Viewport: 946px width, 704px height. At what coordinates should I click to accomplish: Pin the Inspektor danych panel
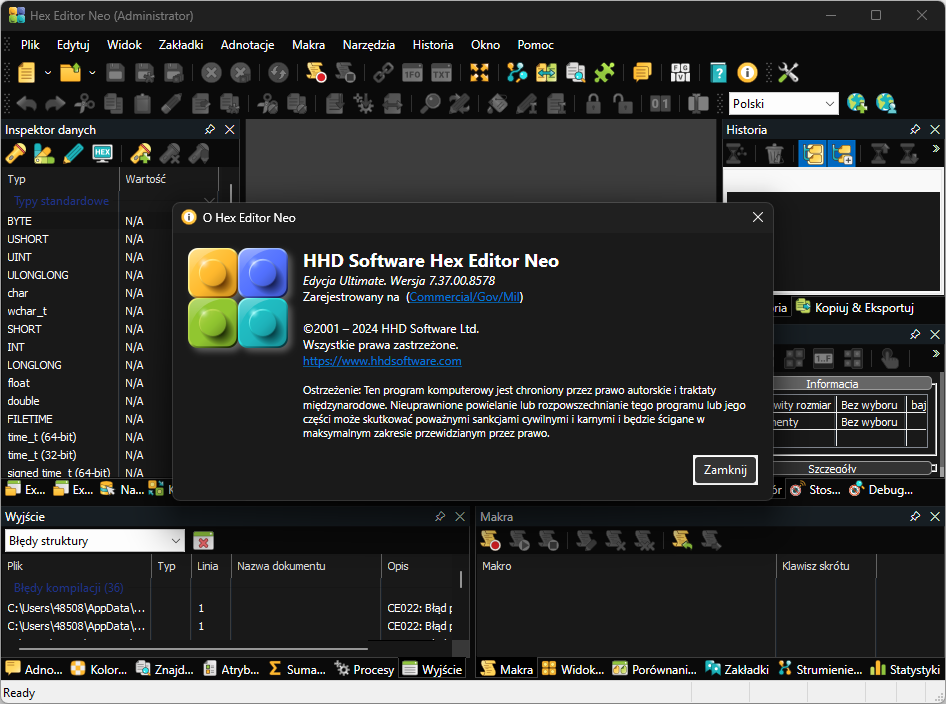(x=209, y=129)
